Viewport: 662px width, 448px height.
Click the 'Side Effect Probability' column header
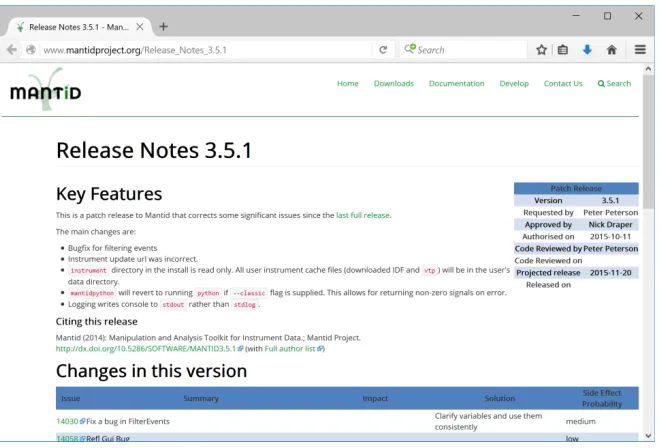click(x=602, y=398)
